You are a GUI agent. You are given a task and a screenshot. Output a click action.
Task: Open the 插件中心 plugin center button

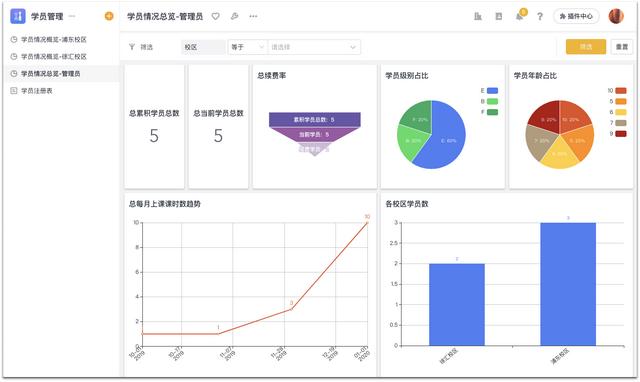coord(576,16)
